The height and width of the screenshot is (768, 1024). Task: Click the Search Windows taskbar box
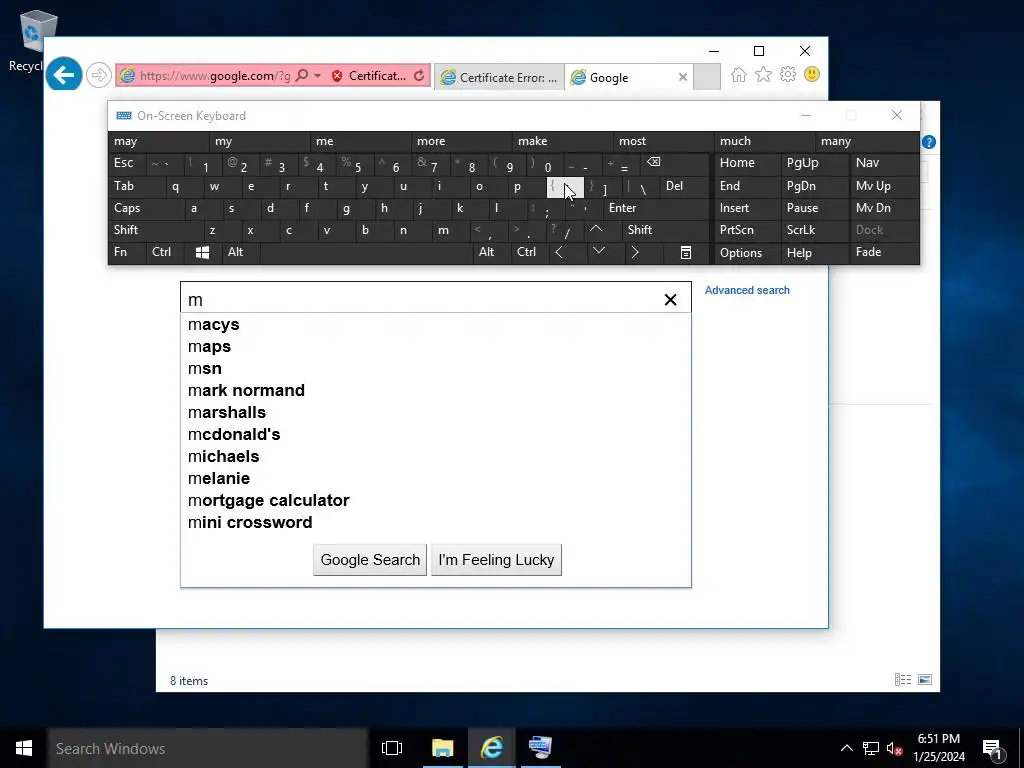click(x=208, y=748)
